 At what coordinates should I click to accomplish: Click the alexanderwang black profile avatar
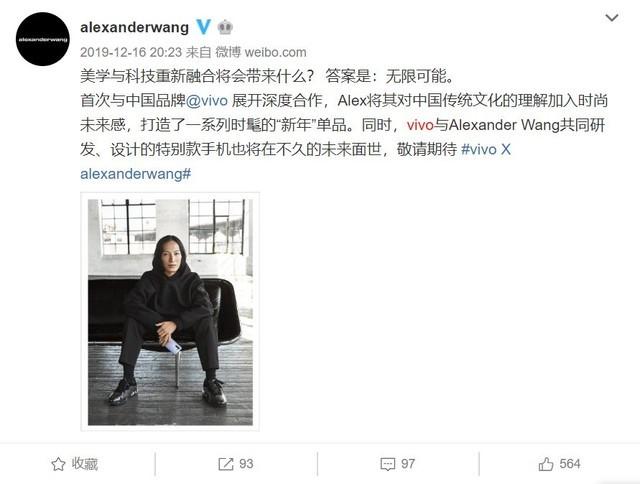pos(43,39)
